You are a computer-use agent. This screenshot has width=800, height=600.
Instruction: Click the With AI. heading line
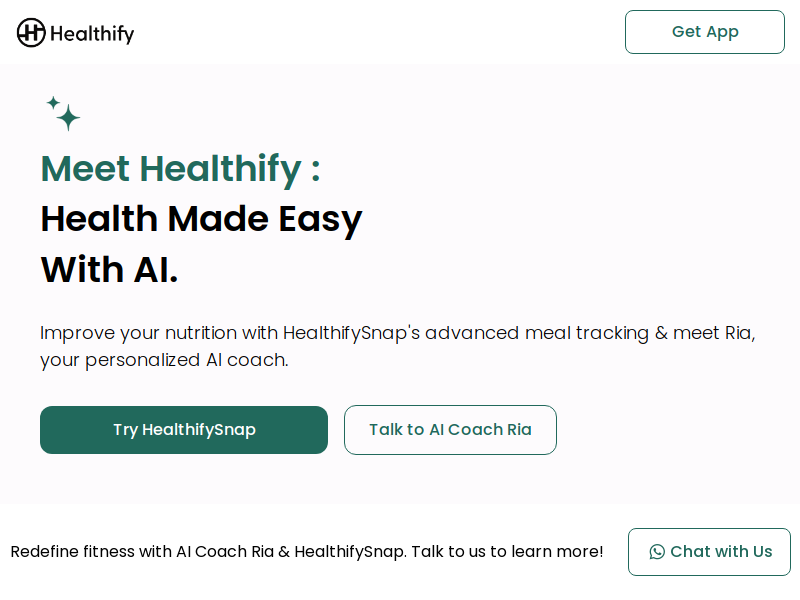click(x=110, y=270)
